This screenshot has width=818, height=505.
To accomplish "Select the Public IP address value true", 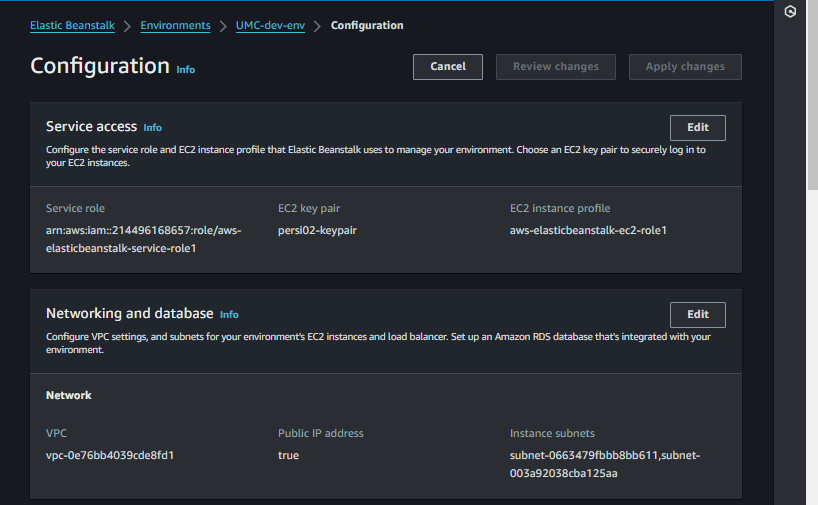I will point(288,455).
